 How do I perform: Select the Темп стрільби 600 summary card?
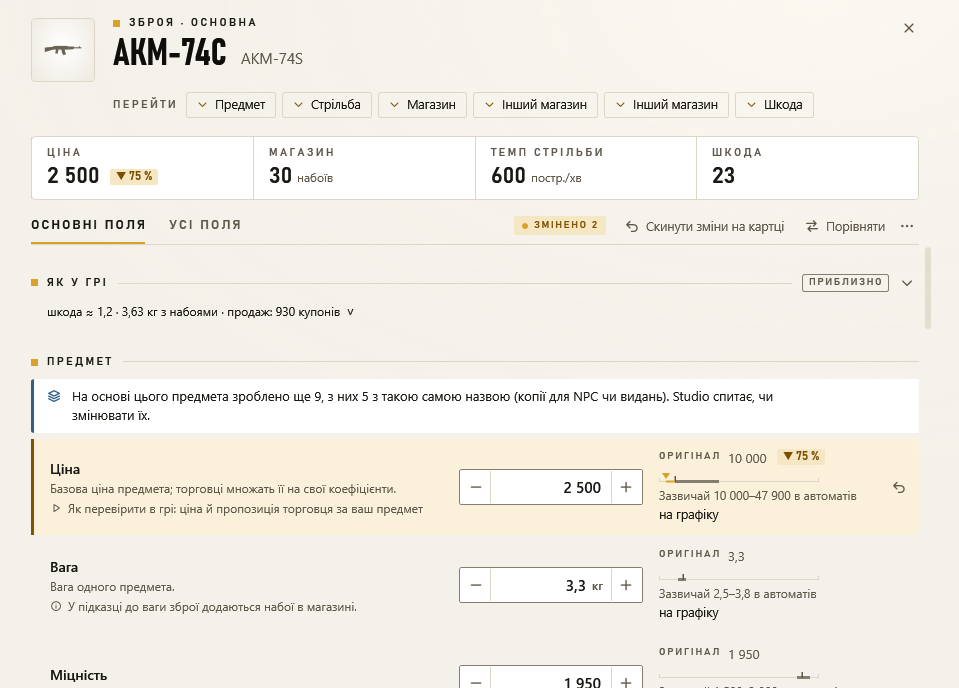point(585,168)
